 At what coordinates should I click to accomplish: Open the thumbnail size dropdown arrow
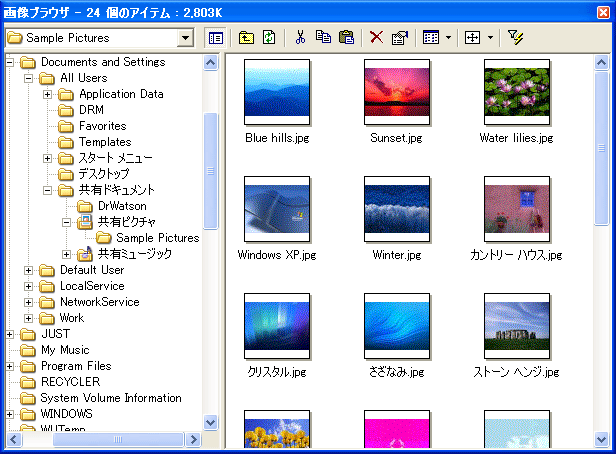(490, 38)
